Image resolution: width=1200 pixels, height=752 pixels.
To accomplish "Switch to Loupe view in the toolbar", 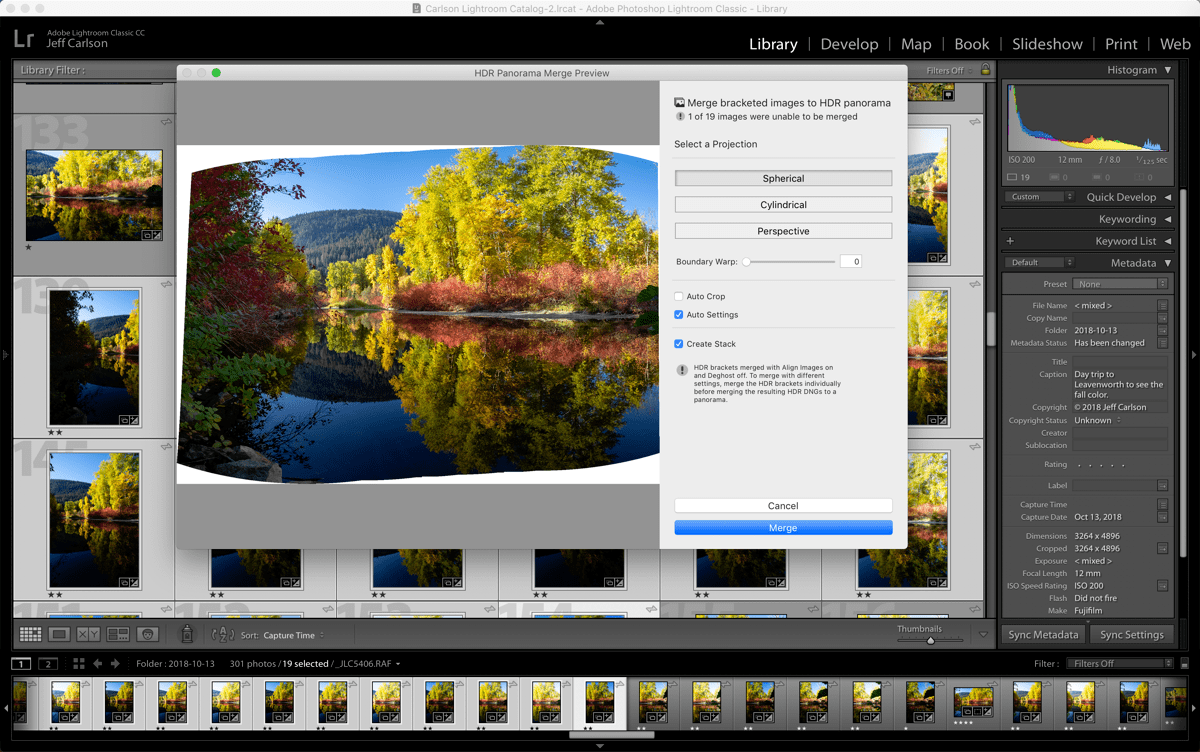I will click(x=59, y=634).
